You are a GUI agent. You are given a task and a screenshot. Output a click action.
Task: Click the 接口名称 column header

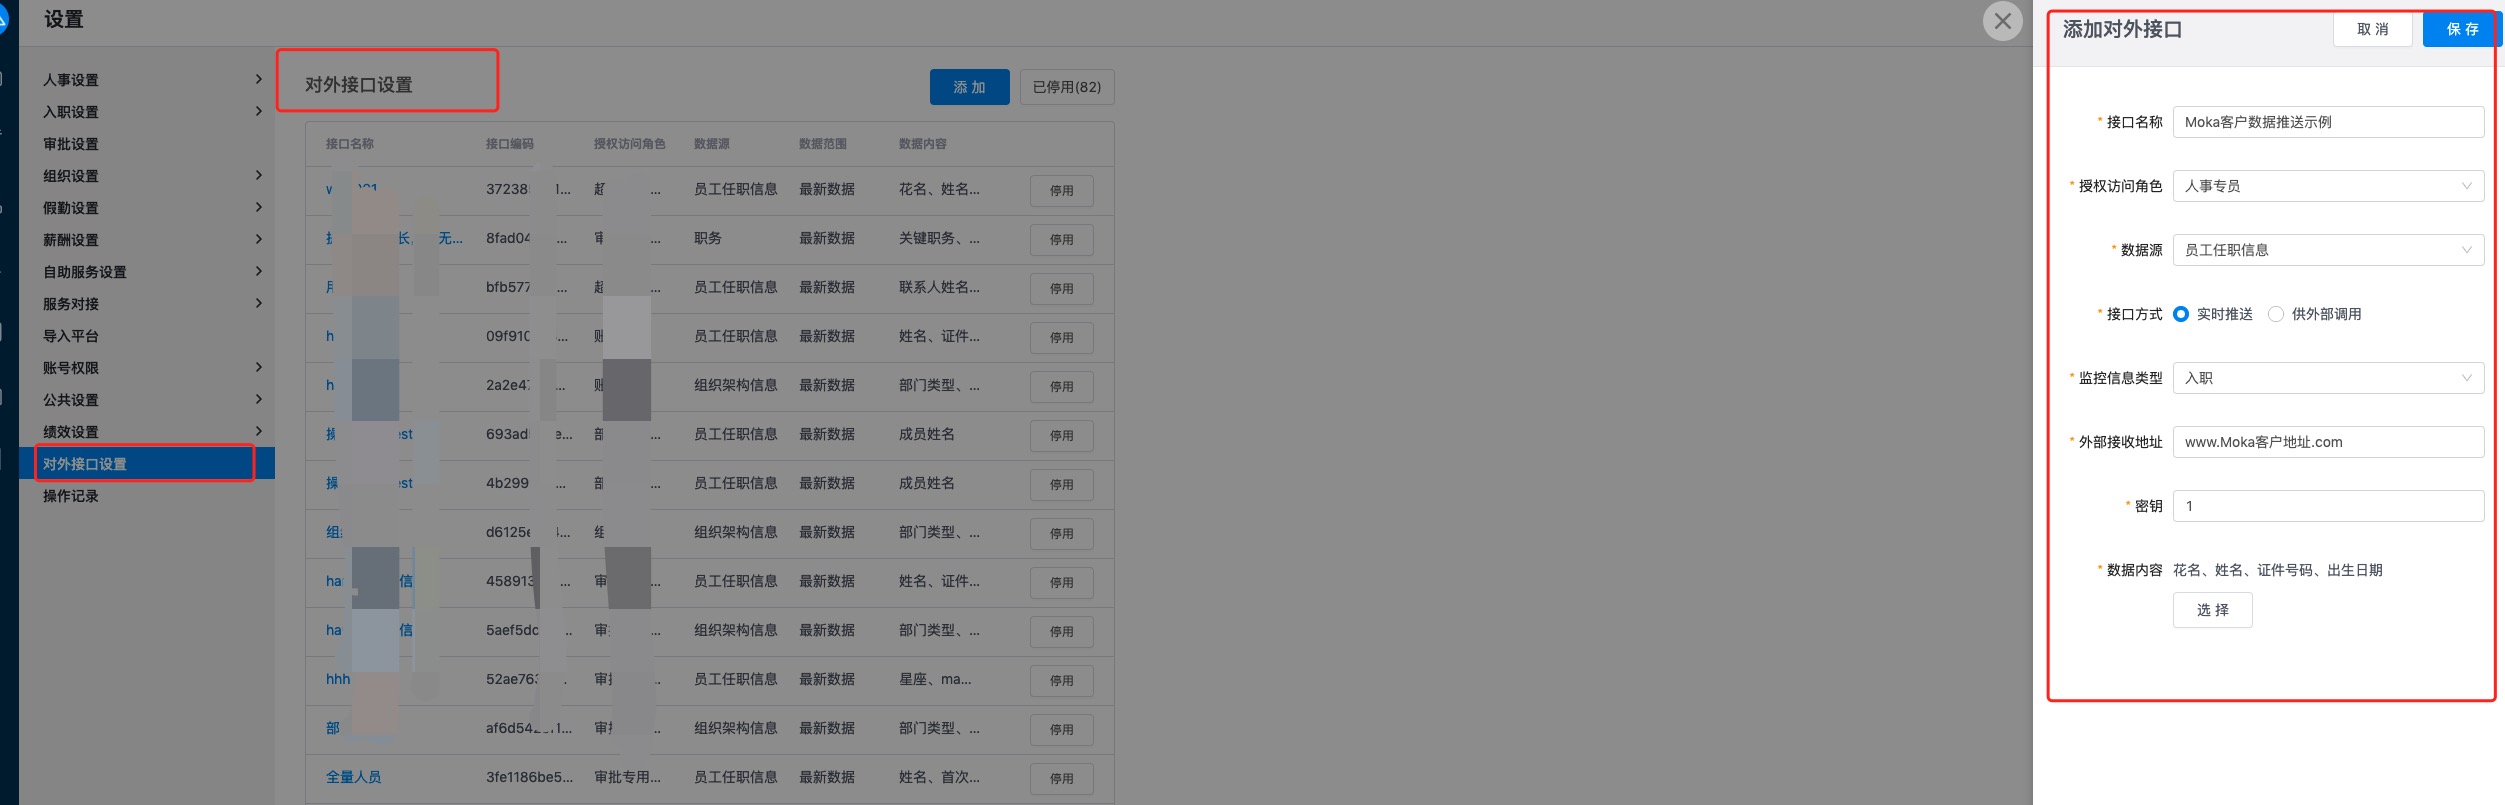coord(349,144)
